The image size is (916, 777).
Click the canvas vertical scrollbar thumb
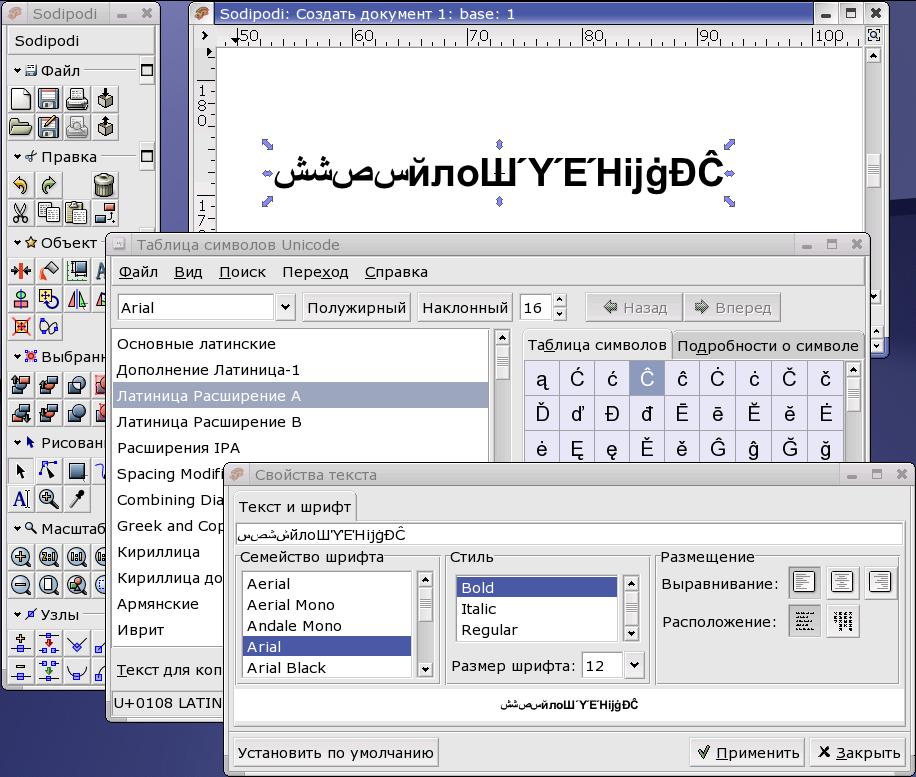[873, 171]
